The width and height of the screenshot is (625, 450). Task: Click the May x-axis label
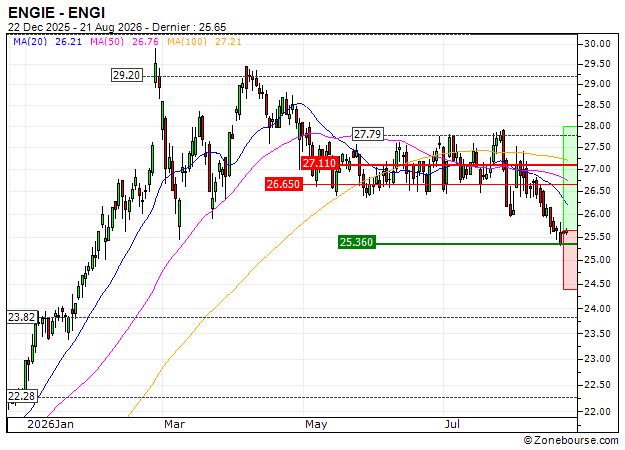316,424
